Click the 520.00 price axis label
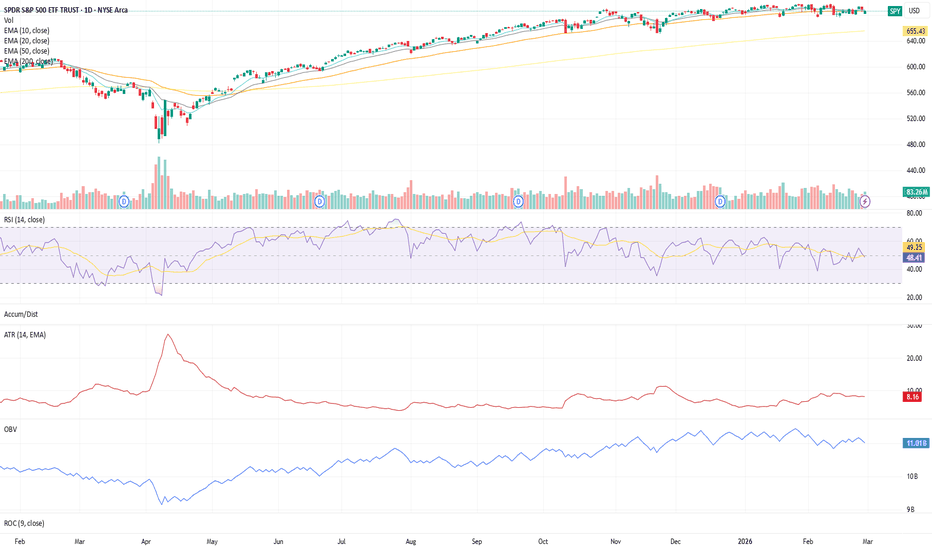Viewport: 932px width, 550px height. (916, 118)
